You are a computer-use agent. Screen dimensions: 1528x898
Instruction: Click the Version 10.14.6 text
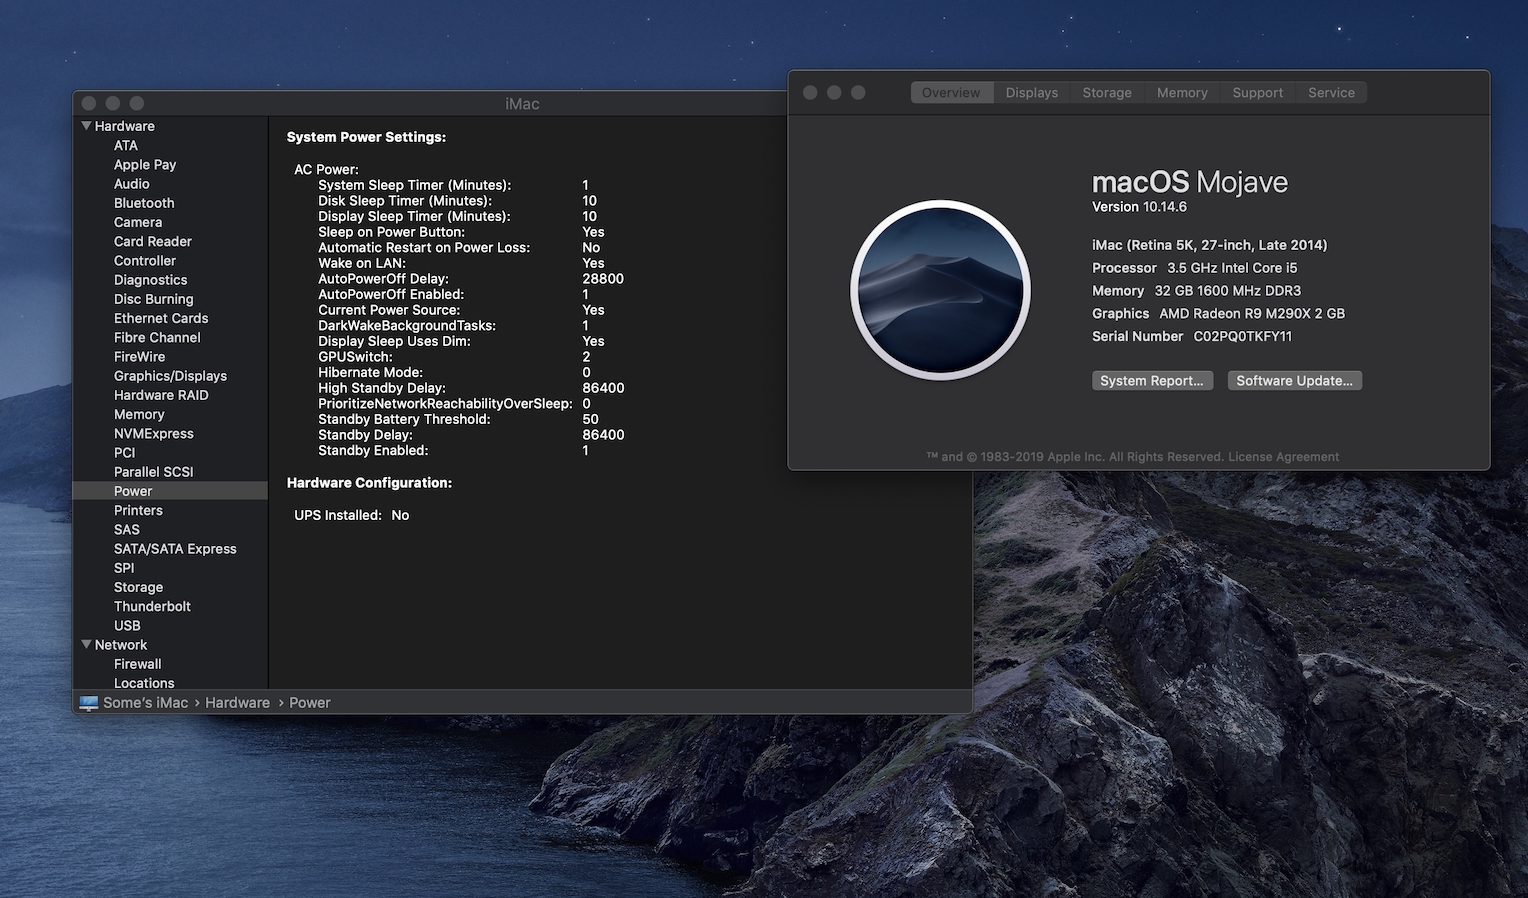[1139, 207]
